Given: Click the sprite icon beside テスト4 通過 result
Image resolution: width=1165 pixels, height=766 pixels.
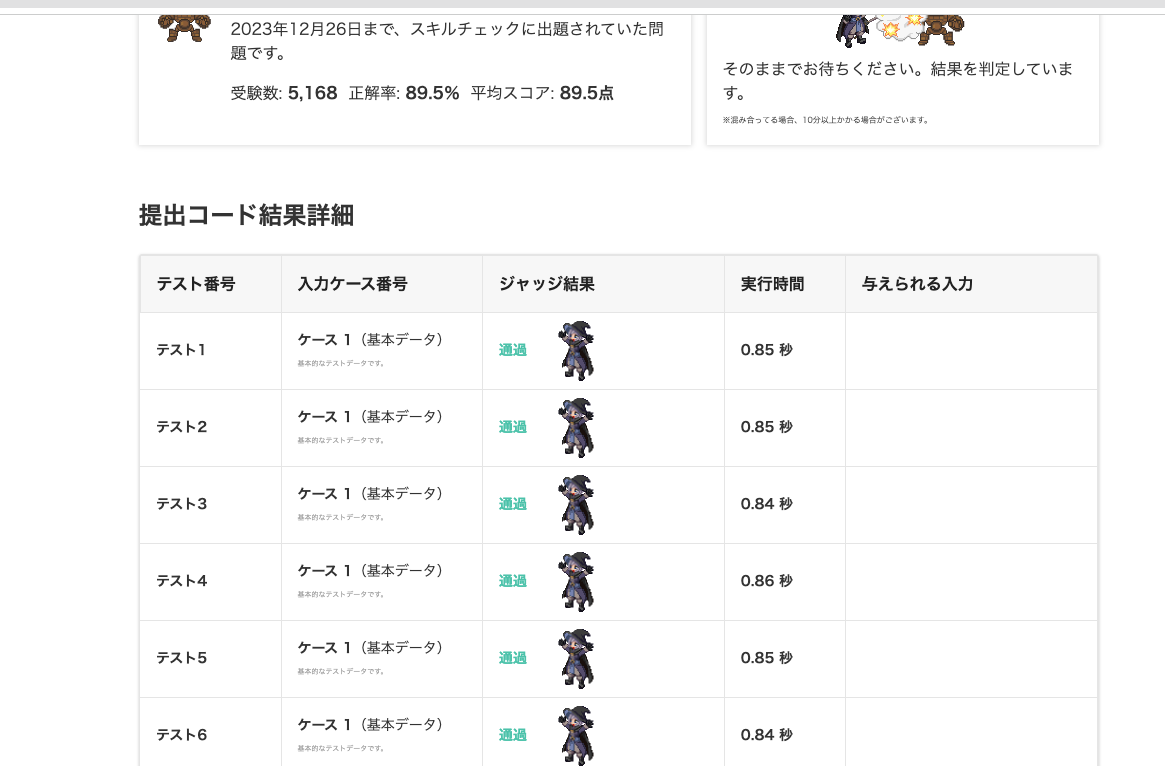Looking at the screenshot, I should 576,581.
